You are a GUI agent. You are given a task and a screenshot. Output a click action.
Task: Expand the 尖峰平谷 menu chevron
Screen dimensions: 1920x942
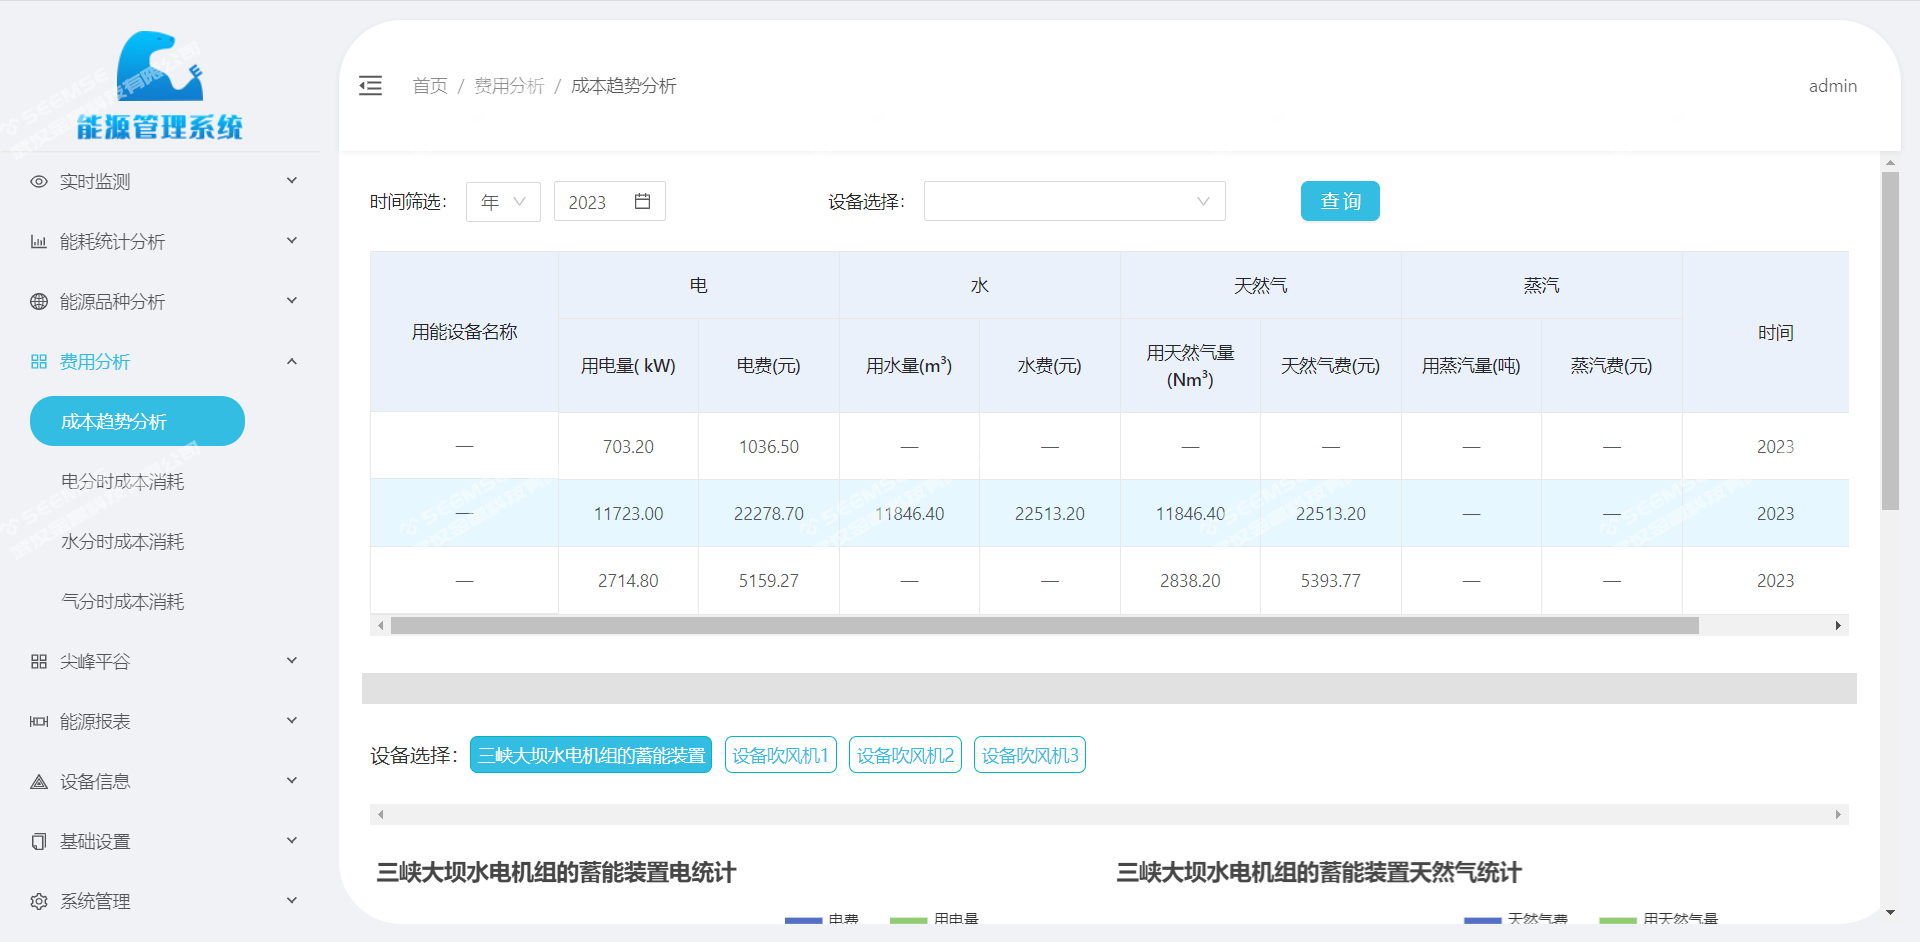point(292,661)
